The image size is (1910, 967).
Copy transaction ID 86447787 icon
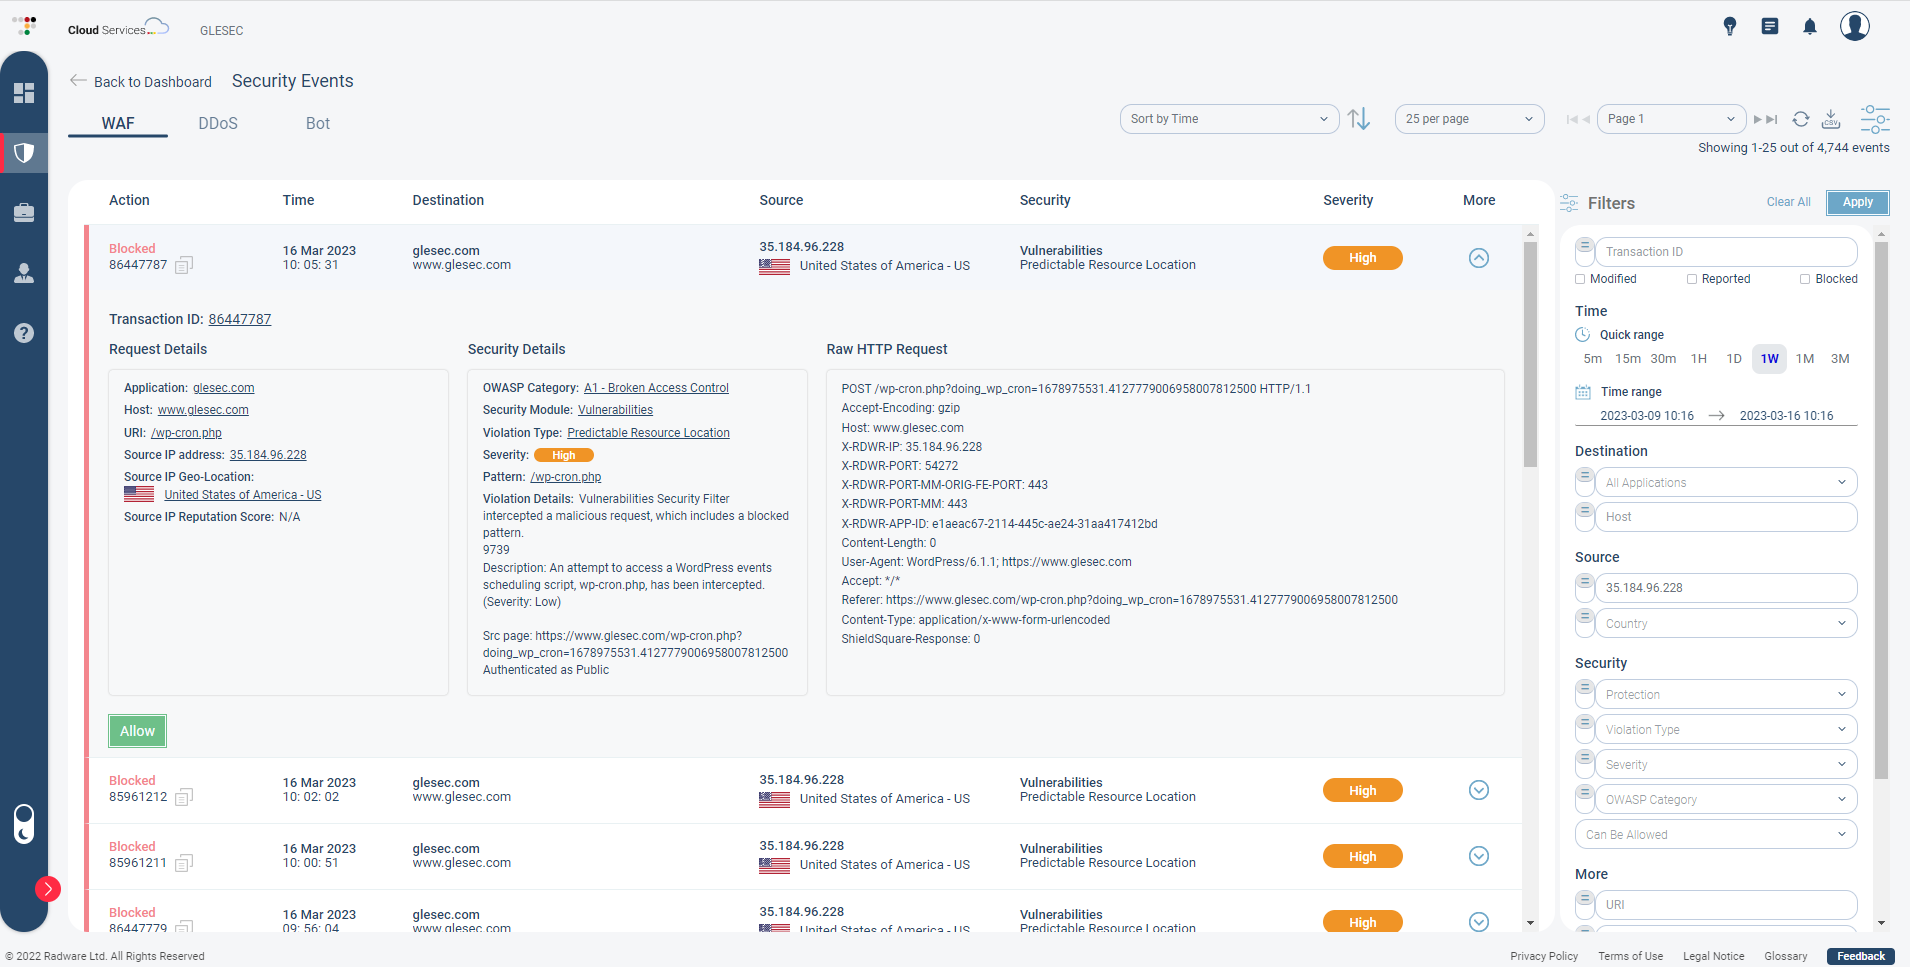click(184, 265)
